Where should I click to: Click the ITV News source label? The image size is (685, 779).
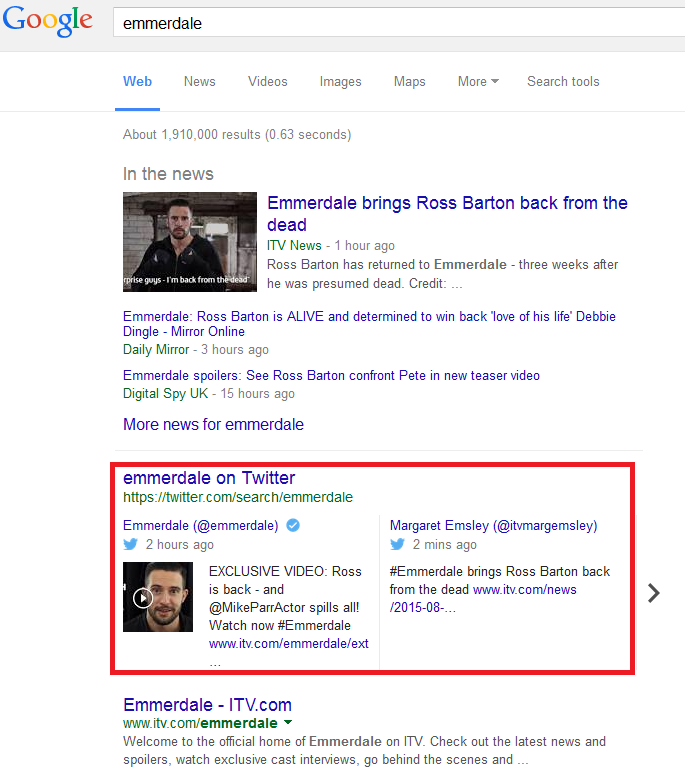294,245
